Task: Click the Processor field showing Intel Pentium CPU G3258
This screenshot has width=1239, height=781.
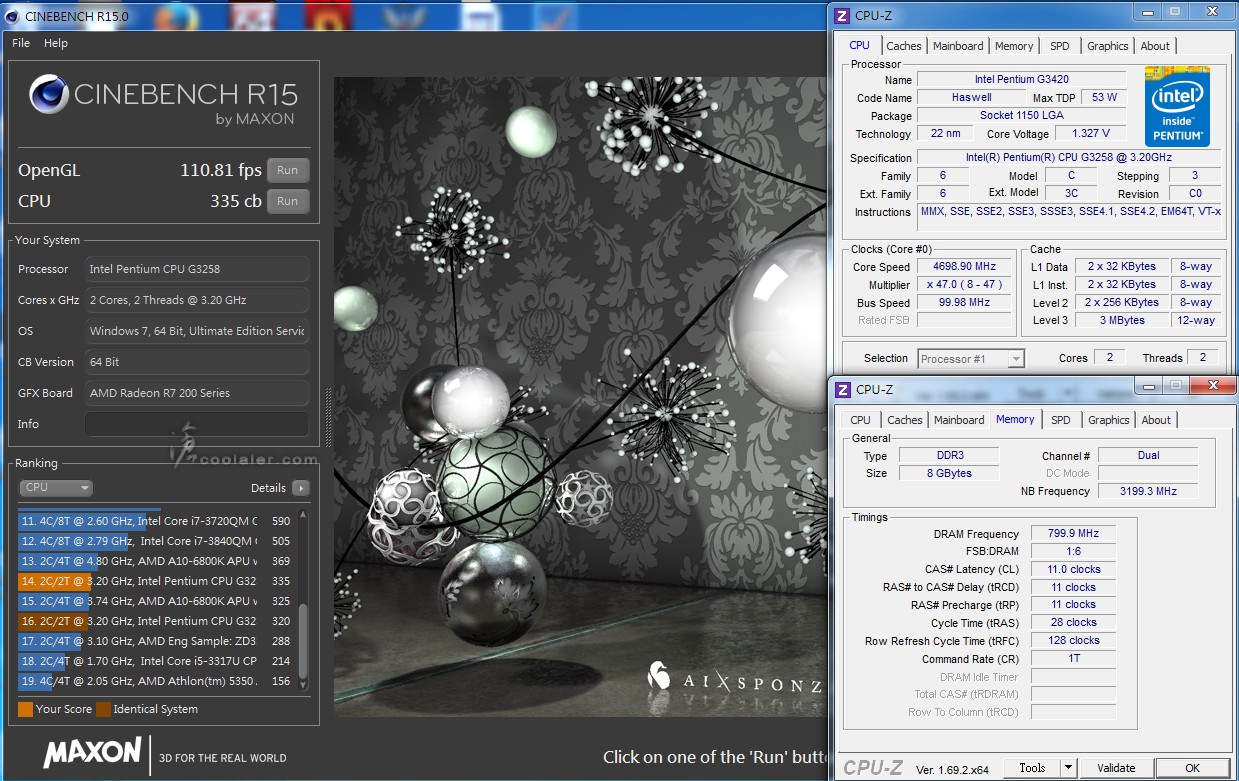Action: point(196,269)
